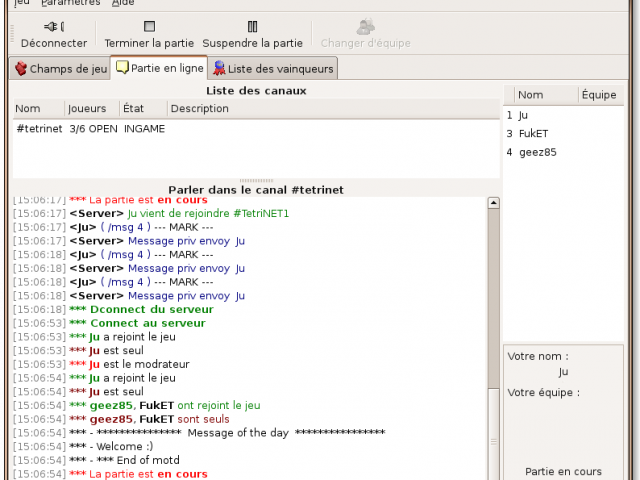Image resolution: width=640 pixels, height=480 pixels.
Task: Click the chat scrollbar up arrow
Action: pyautogui.click(x=493, y=203)
